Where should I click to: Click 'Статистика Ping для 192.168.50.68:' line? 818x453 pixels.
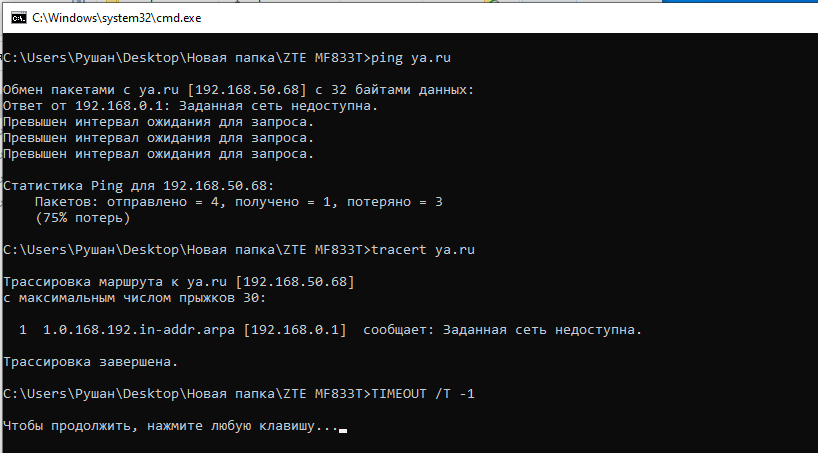(139, 186)
